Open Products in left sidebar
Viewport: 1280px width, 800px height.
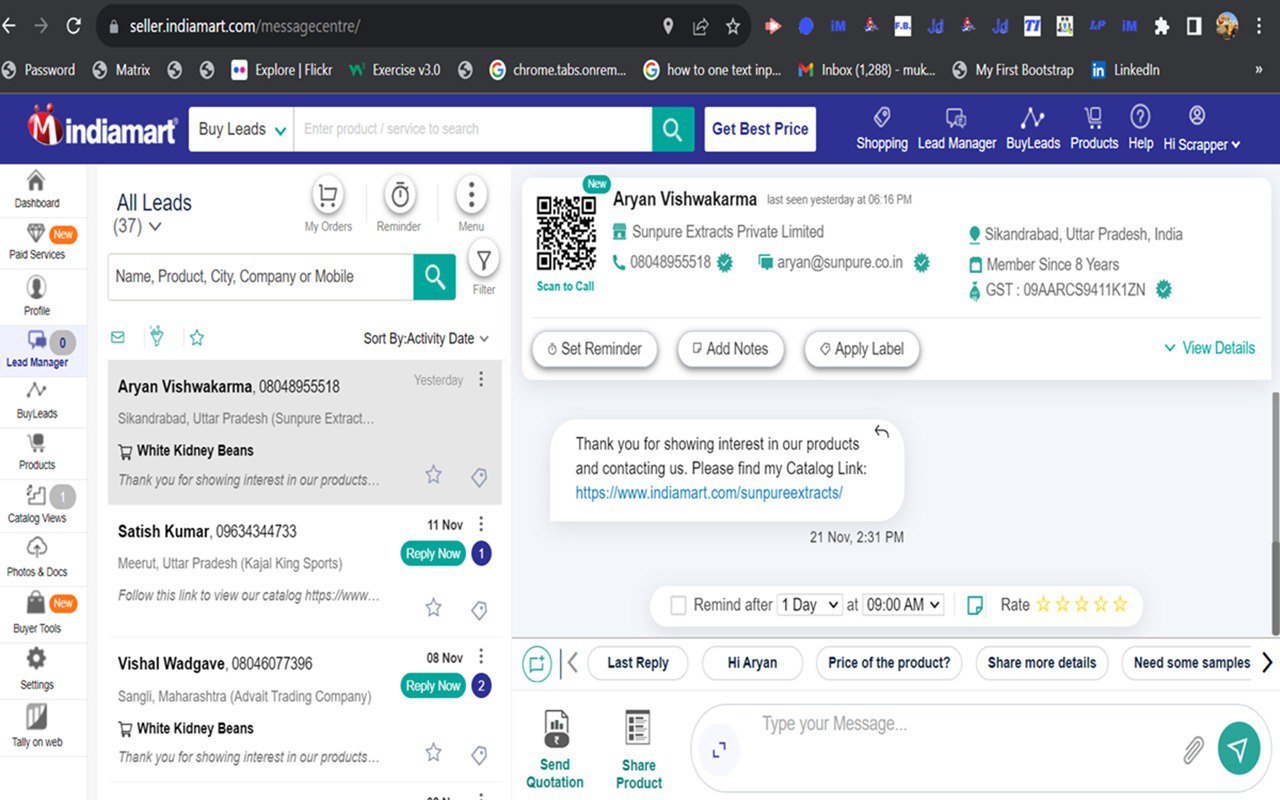click(37, 451)
